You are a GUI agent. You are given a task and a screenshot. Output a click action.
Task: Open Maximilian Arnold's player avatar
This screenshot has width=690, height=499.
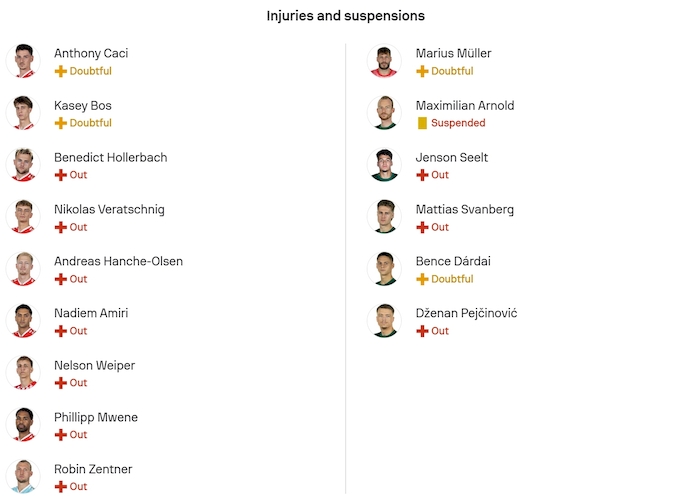click(x=384, y=113)
